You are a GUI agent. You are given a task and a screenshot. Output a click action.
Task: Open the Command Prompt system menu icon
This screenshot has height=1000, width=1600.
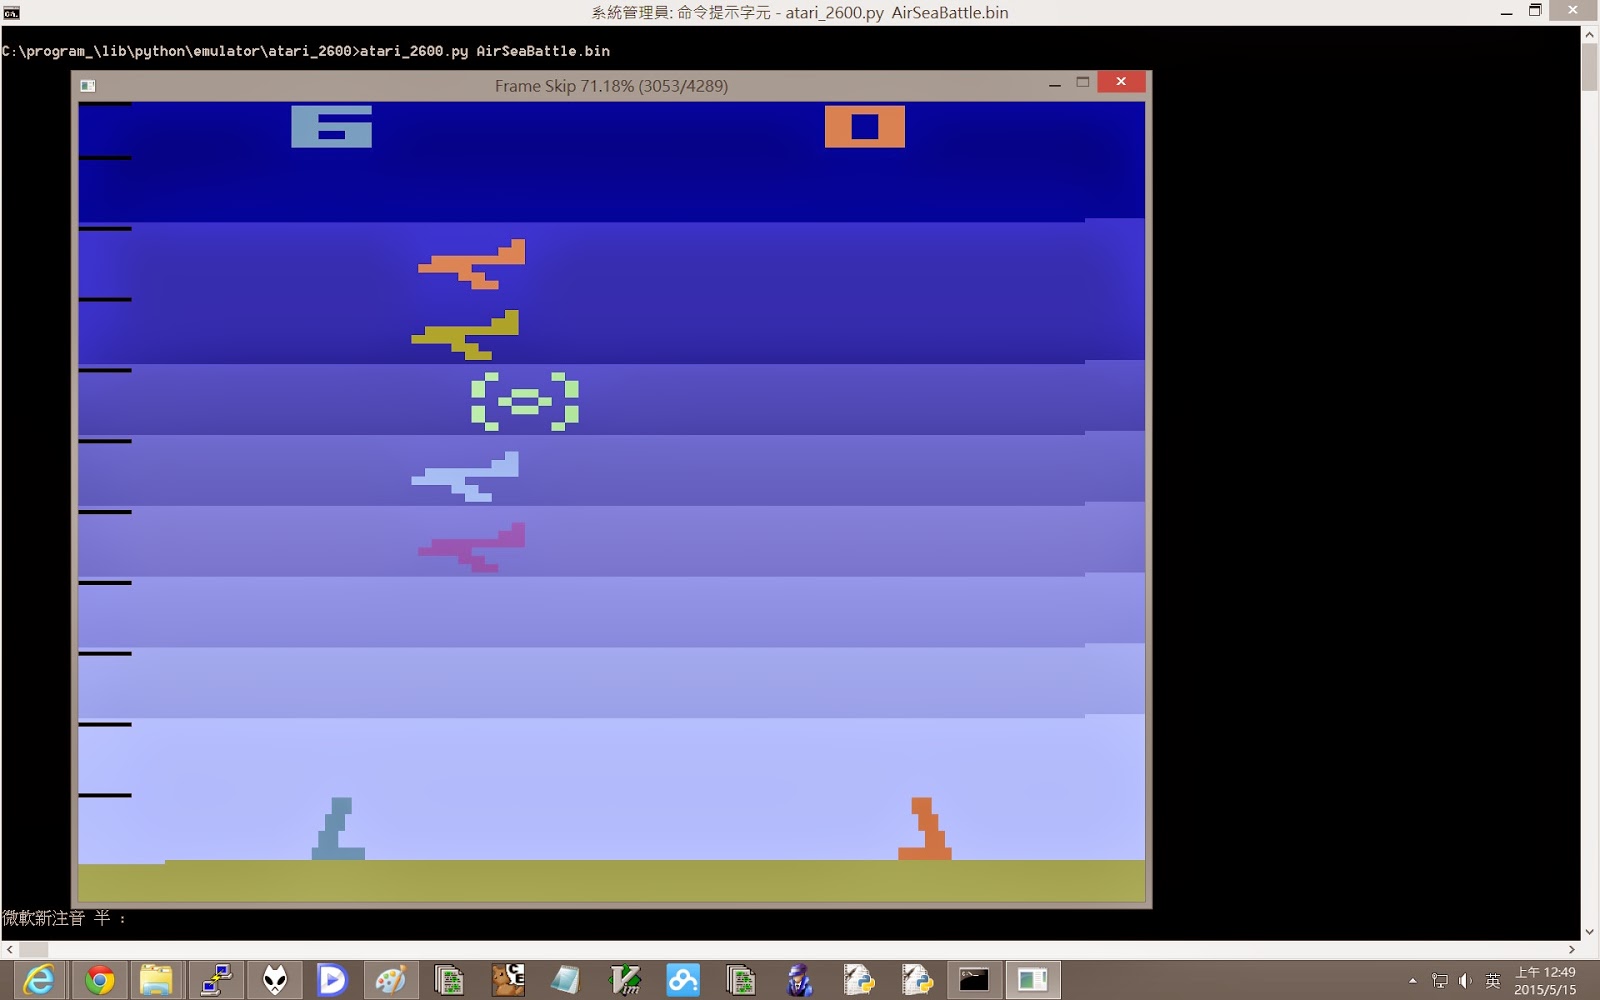click(x=11, y=12)
